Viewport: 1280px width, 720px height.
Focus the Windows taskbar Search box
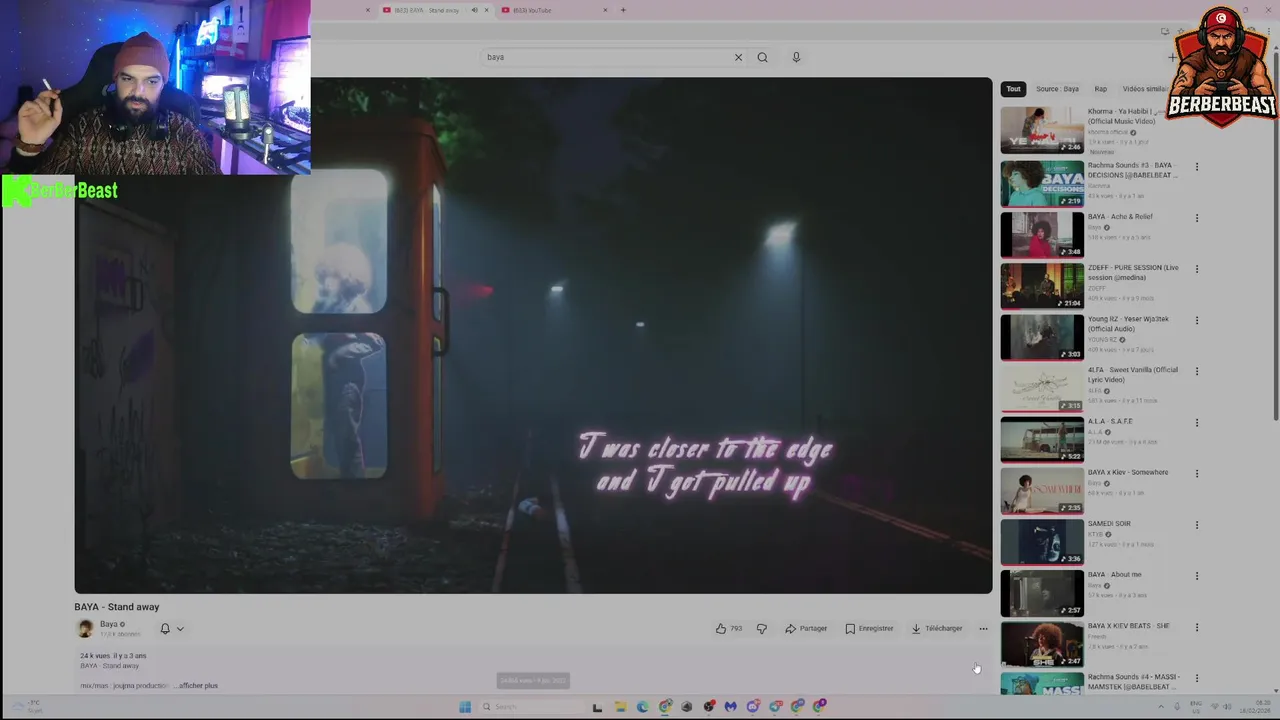click(530, 707)
